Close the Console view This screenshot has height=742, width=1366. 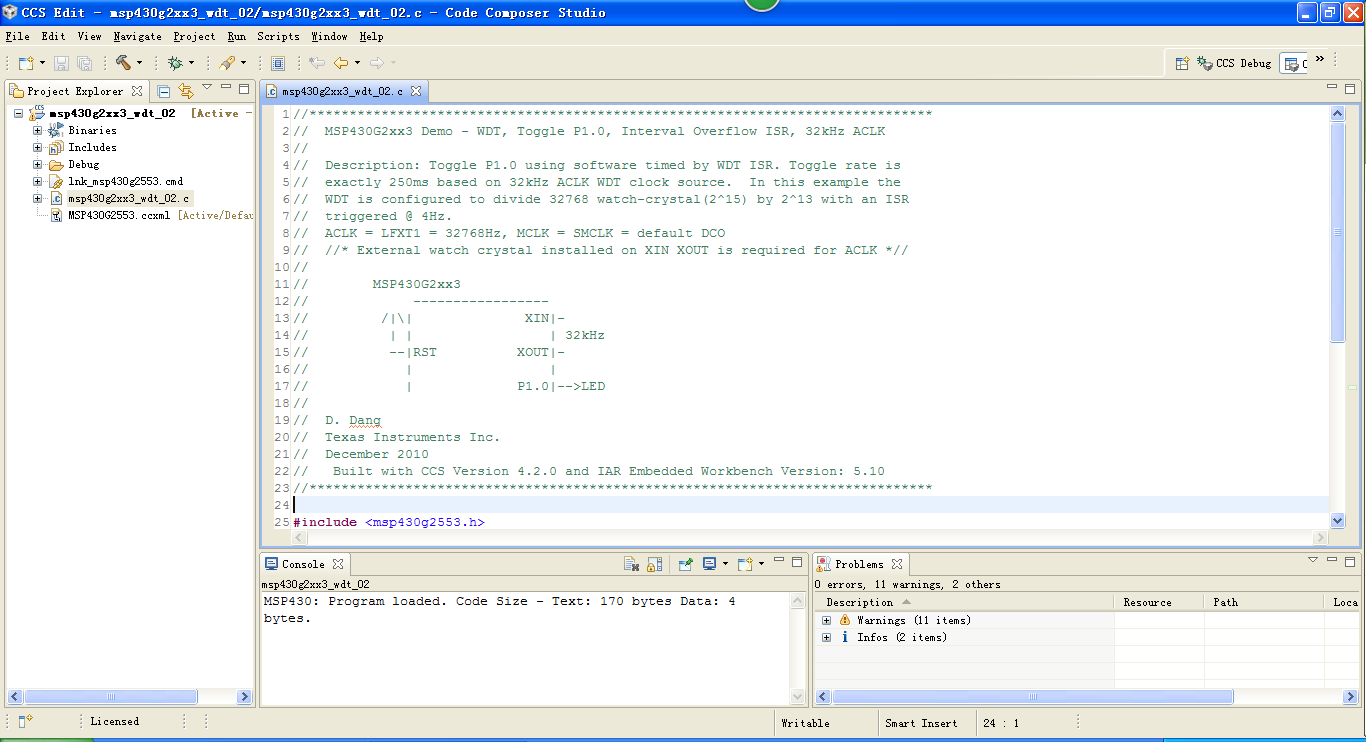point(338,564)
